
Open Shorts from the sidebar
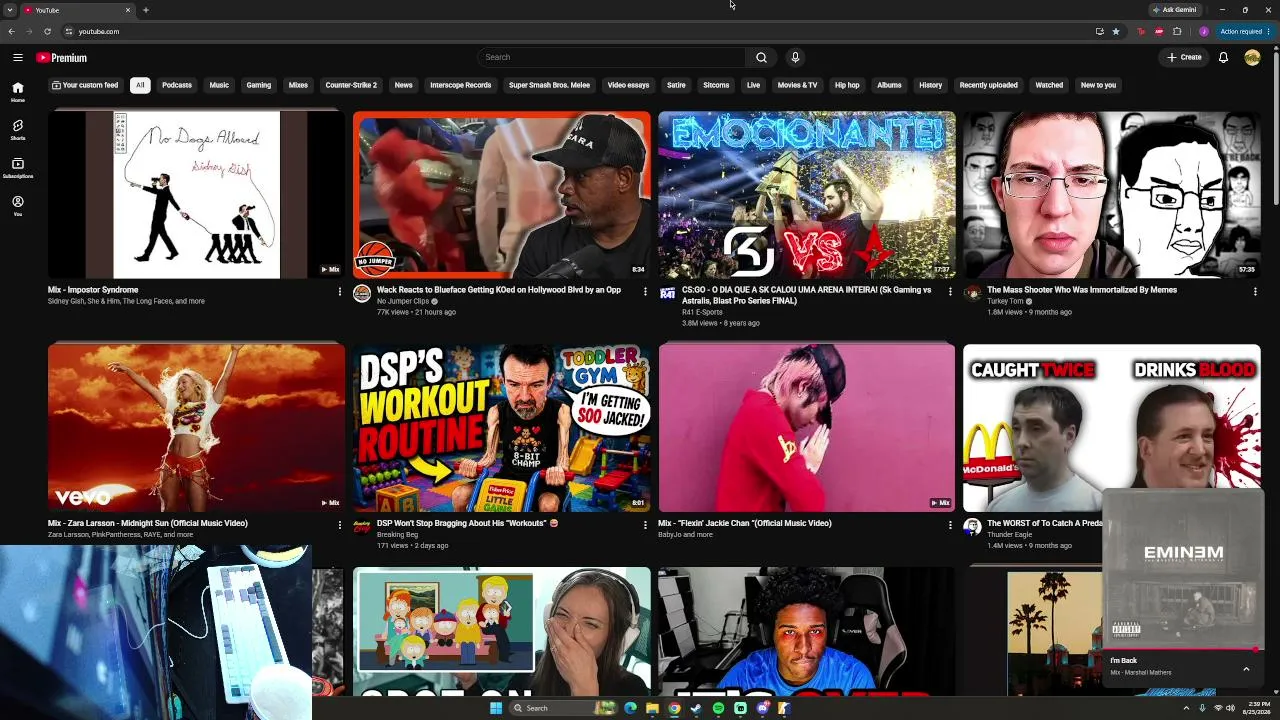18,130
